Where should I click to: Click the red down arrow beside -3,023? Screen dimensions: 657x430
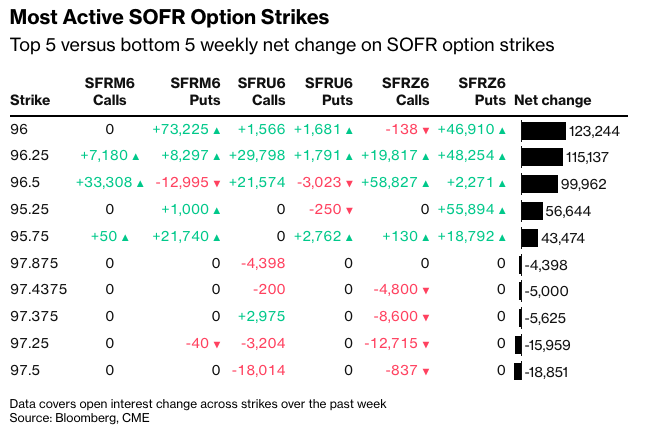pyautogui.click(x=349, y=184)
